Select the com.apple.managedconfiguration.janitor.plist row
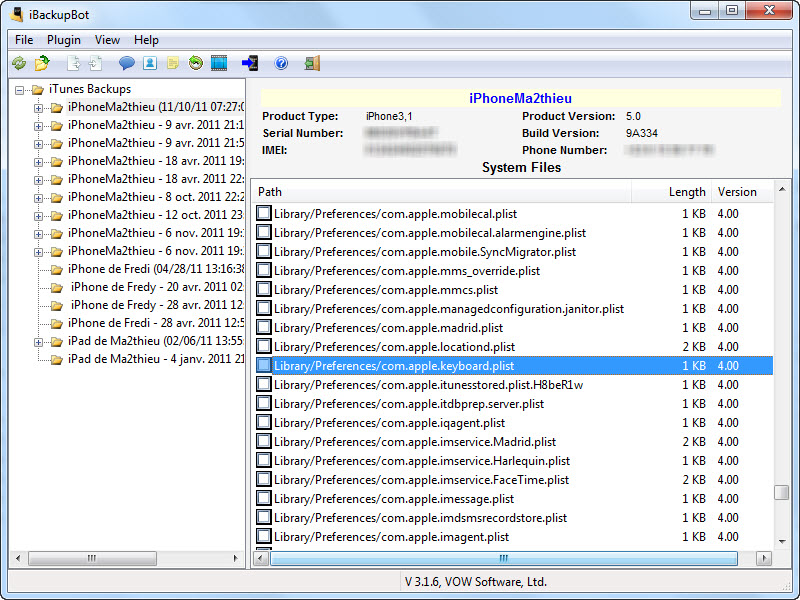This screenshot has width=800, height=600. click(513, 309)
